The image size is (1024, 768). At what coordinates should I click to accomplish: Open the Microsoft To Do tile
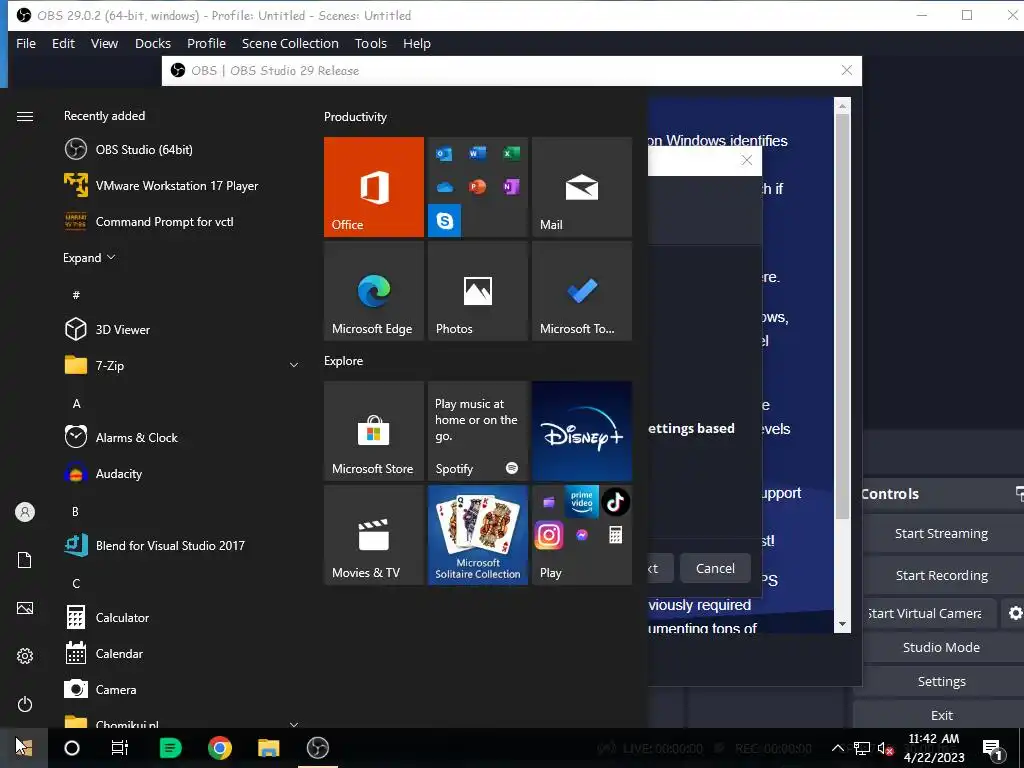pos(582,291)
